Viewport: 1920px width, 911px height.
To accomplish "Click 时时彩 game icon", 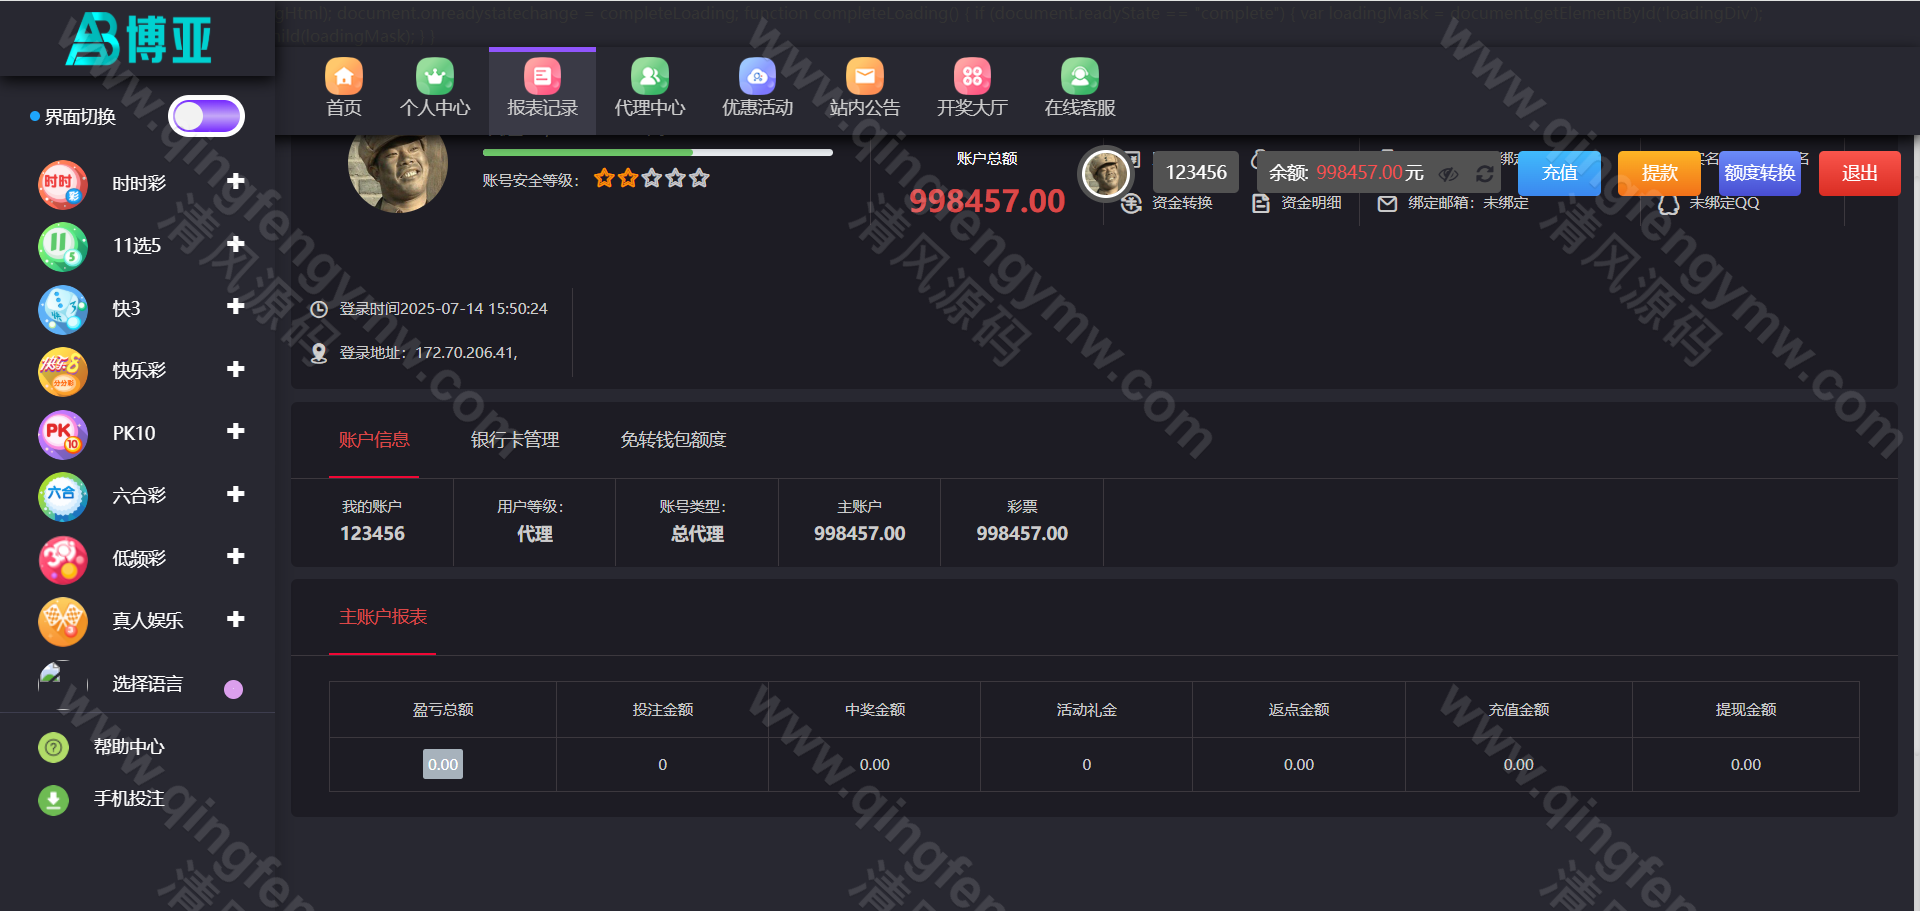I will (x=63, y=184).
